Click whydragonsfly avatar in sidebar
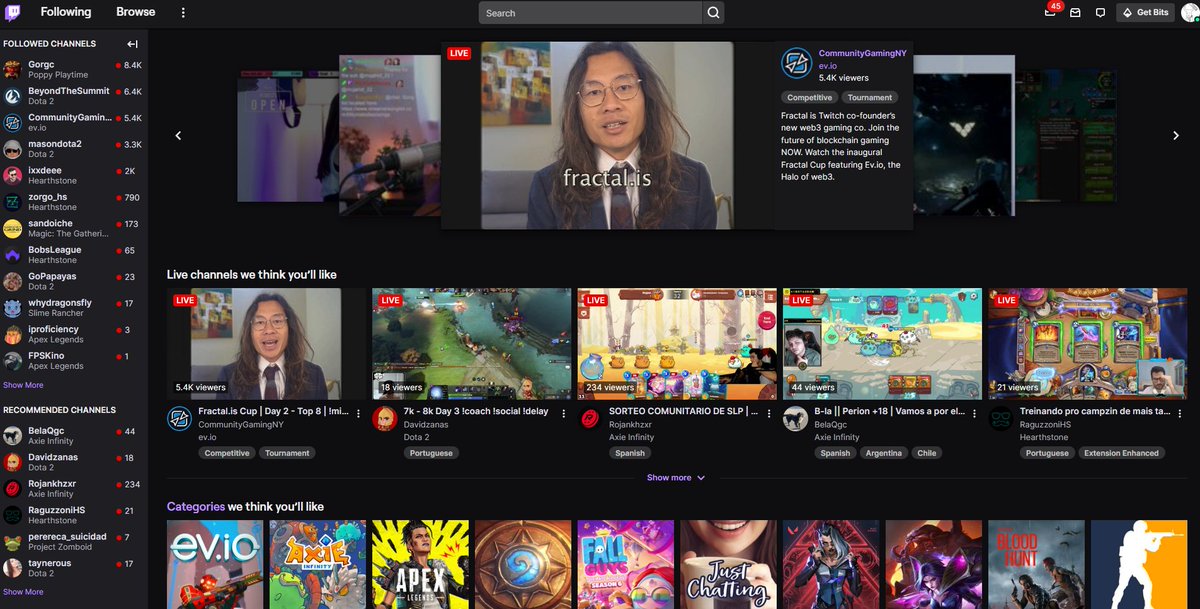Screen dimensions: 1200x609 pos(12,308)
